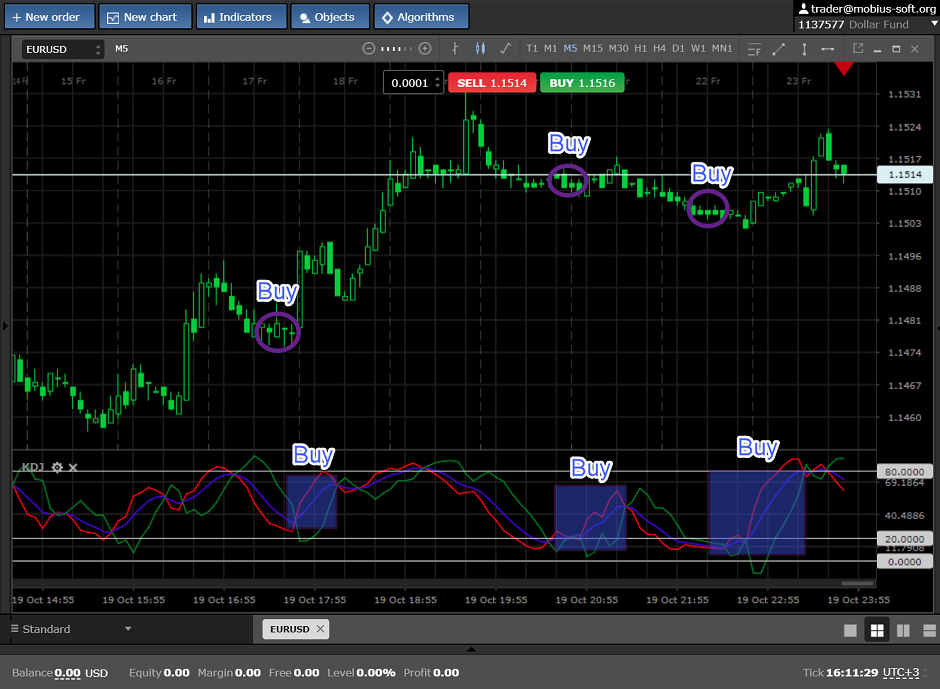The image size is (940, 689).
Task: Open KDJ indicator settings gear
Action: [x=57, y=467]
